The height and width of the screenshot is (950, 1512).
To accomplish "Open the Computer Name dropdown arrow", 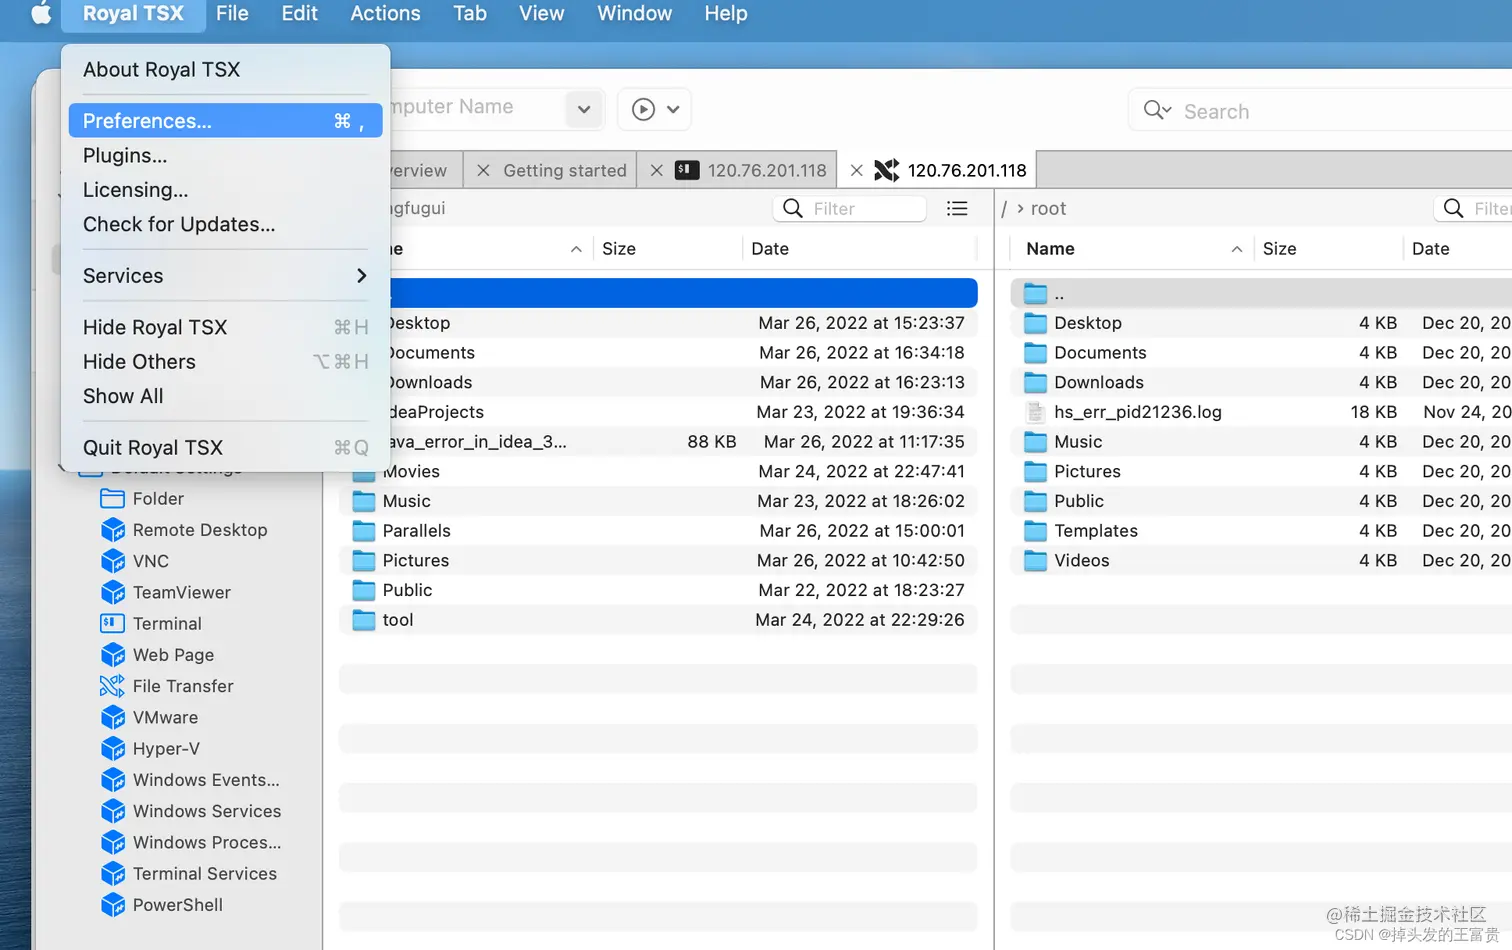I will pyautogui.click(x=584, y=109).
